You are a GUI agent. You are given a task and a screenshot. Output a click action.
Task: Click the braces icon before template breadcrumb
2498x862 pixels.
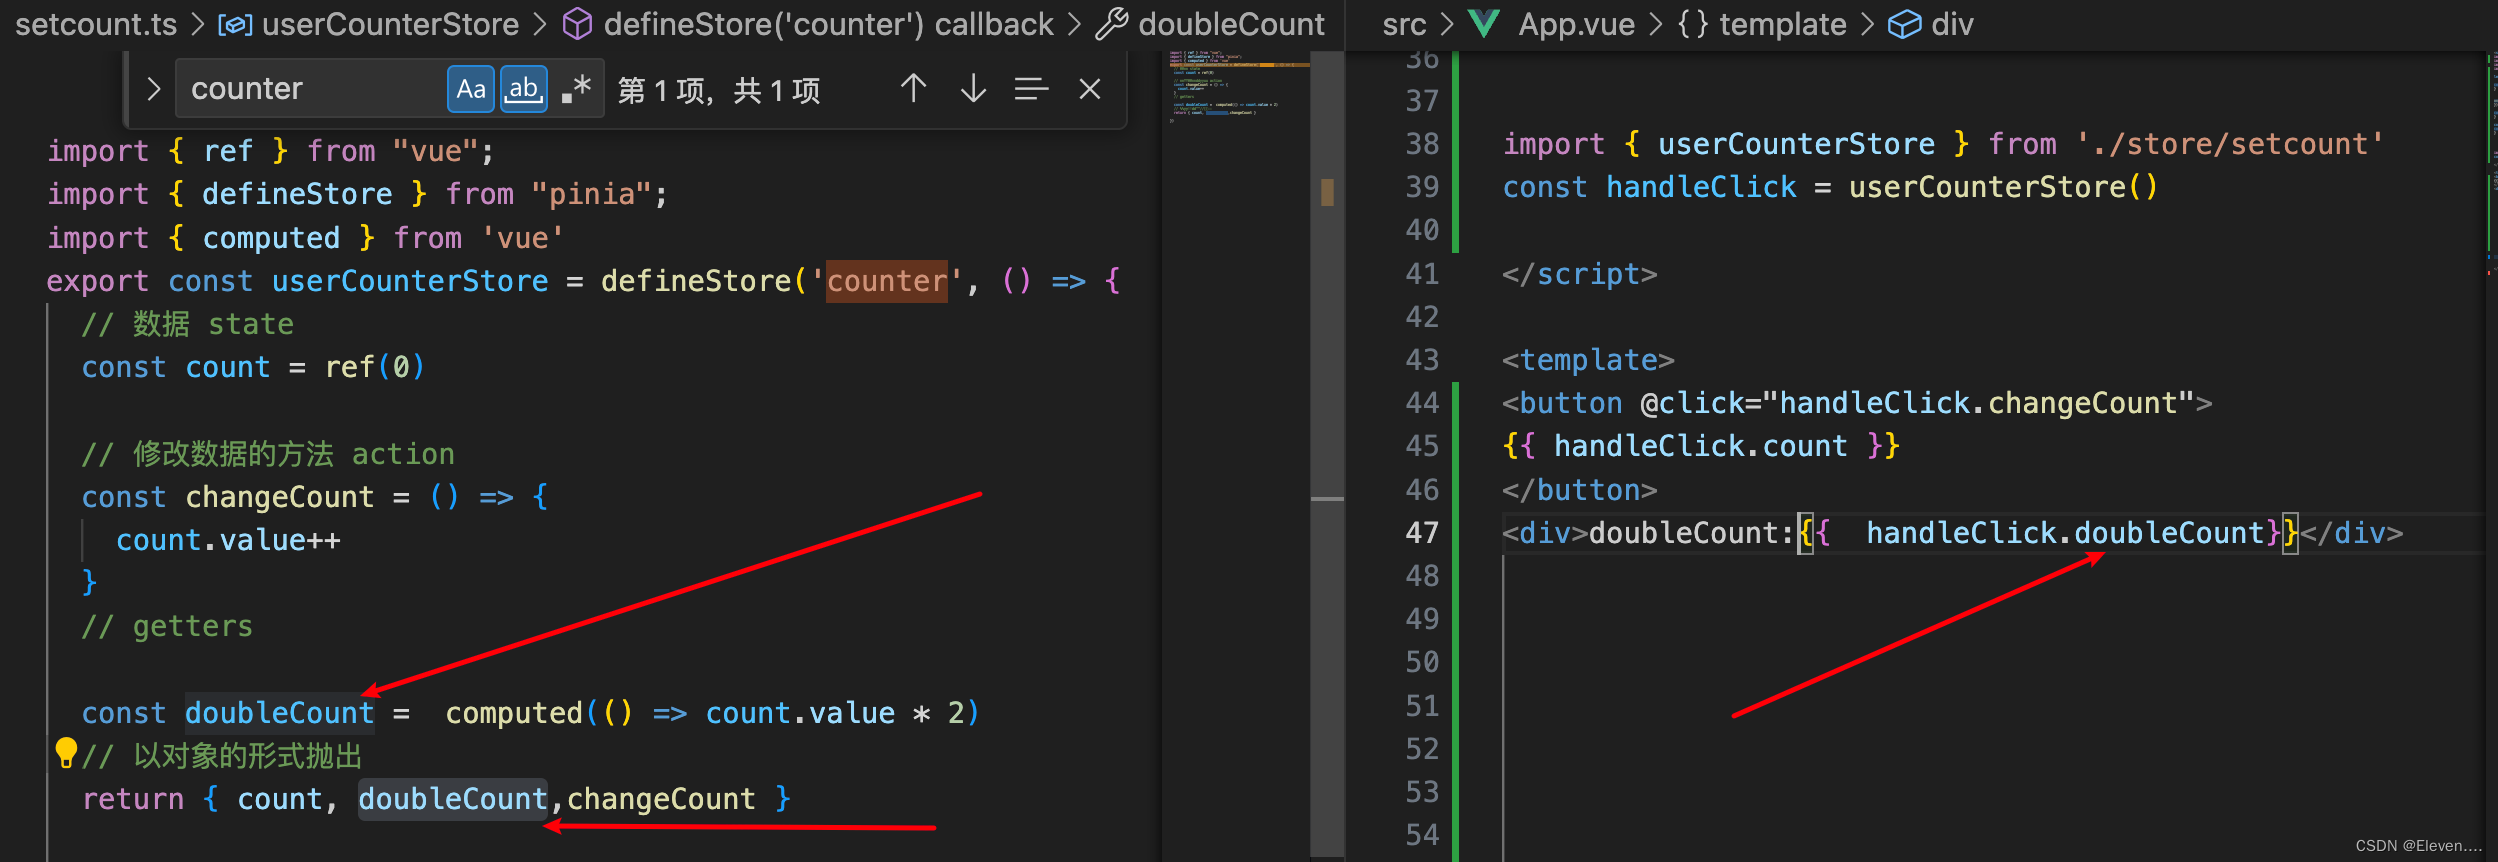click(1692, 24)
